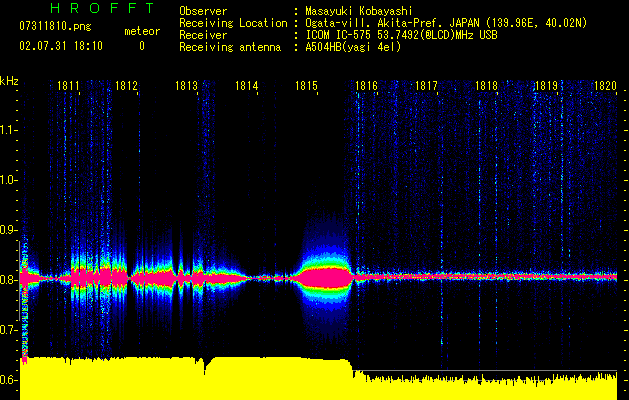Click the ICOM IC-575 receiver details
Viewport: 629px width, 400px height.
401,35
